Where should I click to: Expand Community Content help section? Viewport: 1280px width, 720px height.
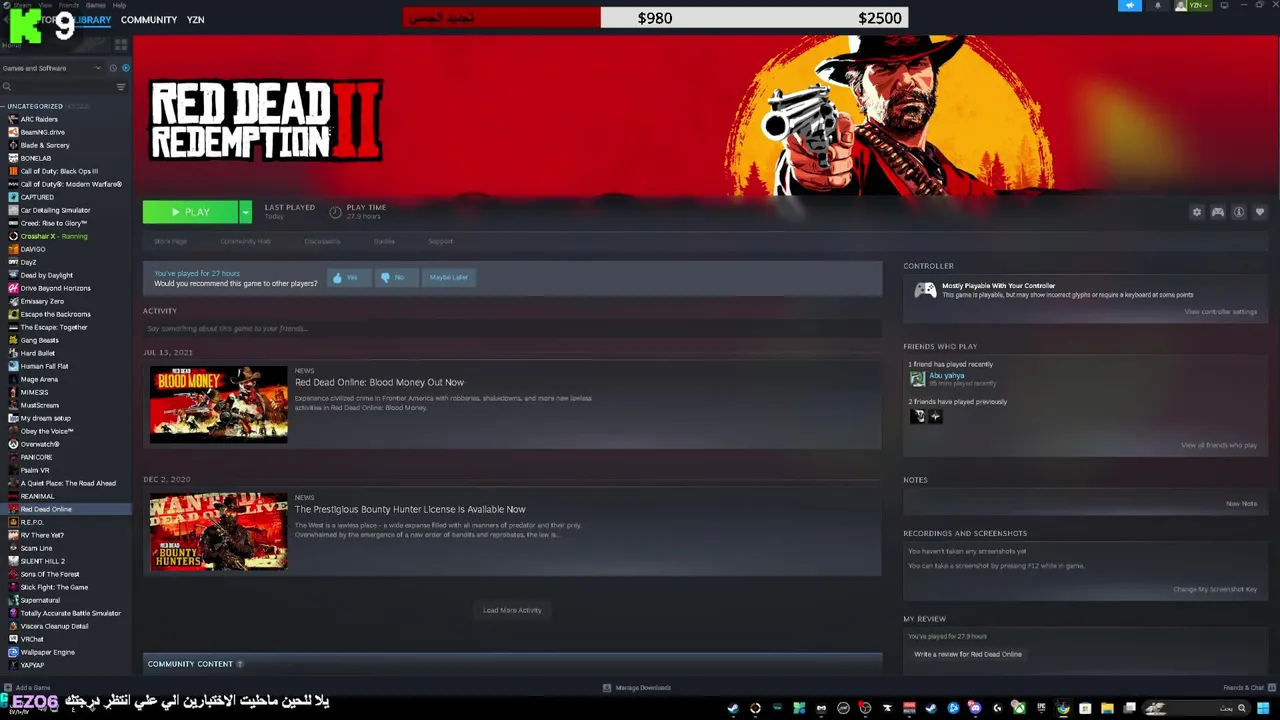click(239, 664)
